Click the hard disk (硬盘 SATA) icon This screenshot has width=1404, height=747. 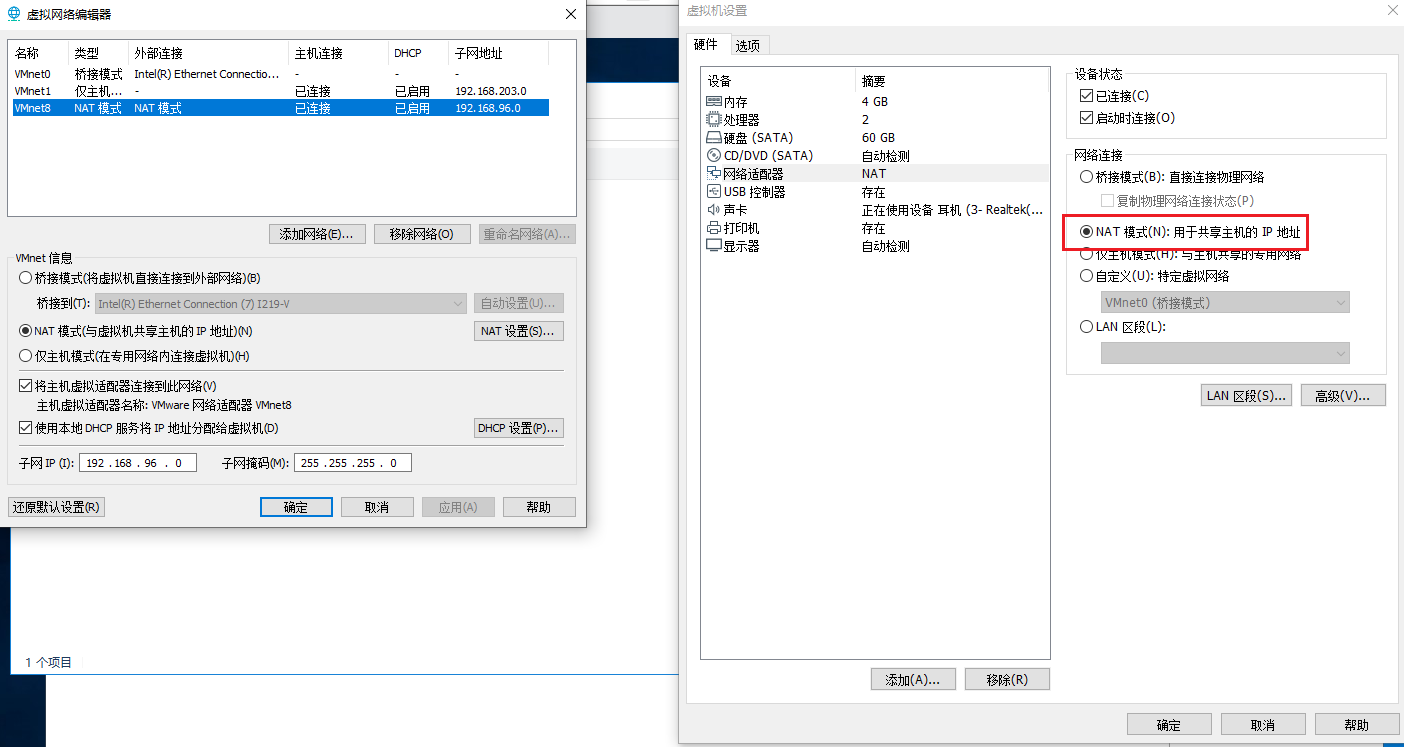[x=714, y=138]
